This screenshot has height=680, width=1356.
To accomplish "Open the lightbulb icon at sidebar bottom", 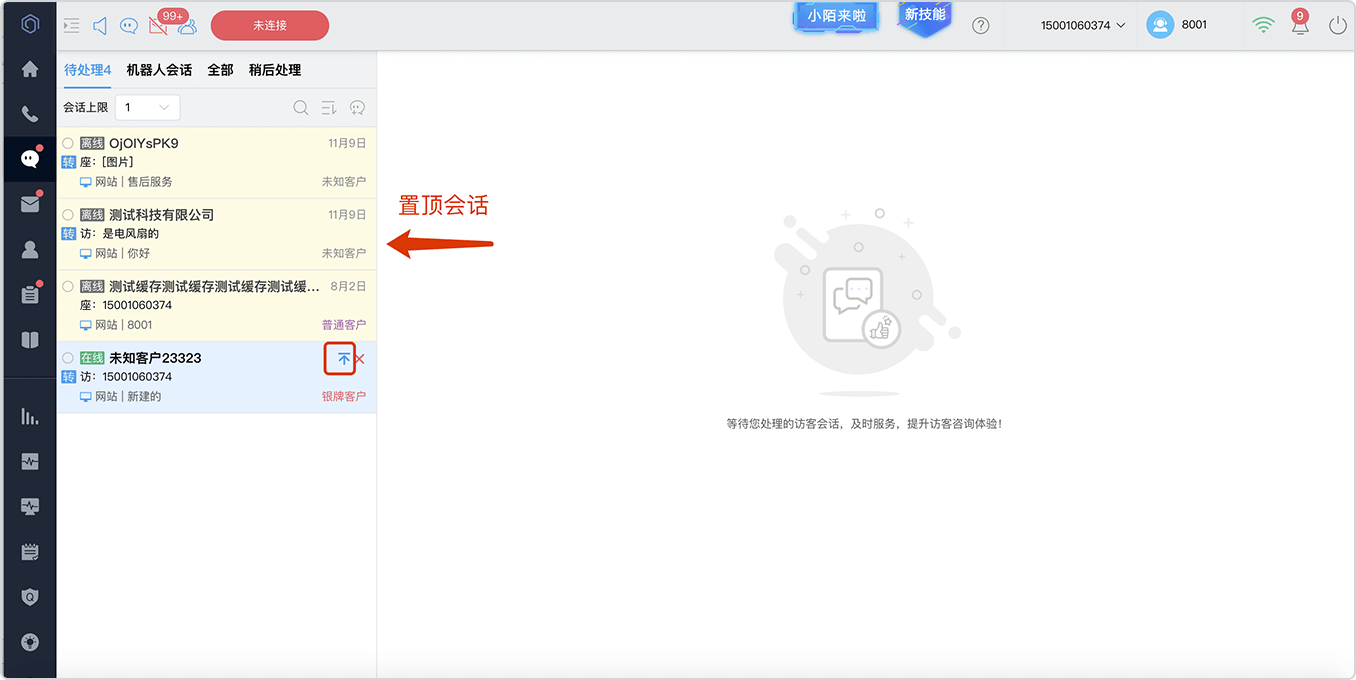I will (x=30, y=642).
